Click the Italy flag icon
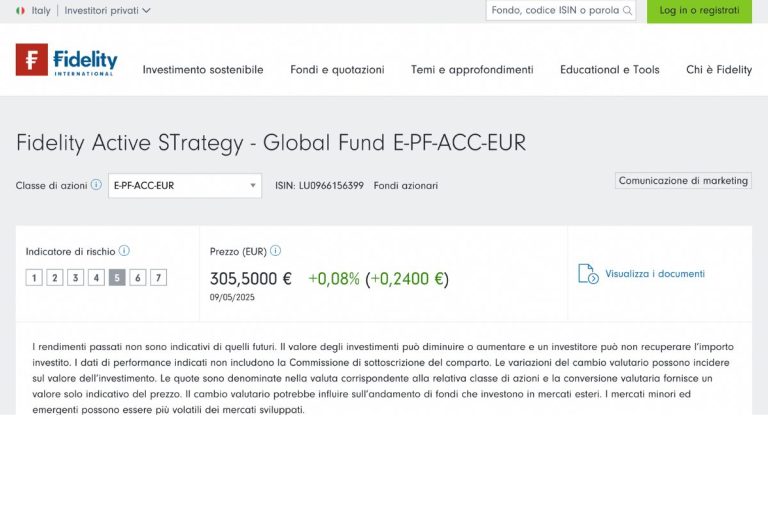This screenshot has width=768, height=512. (x=20, y=11)
